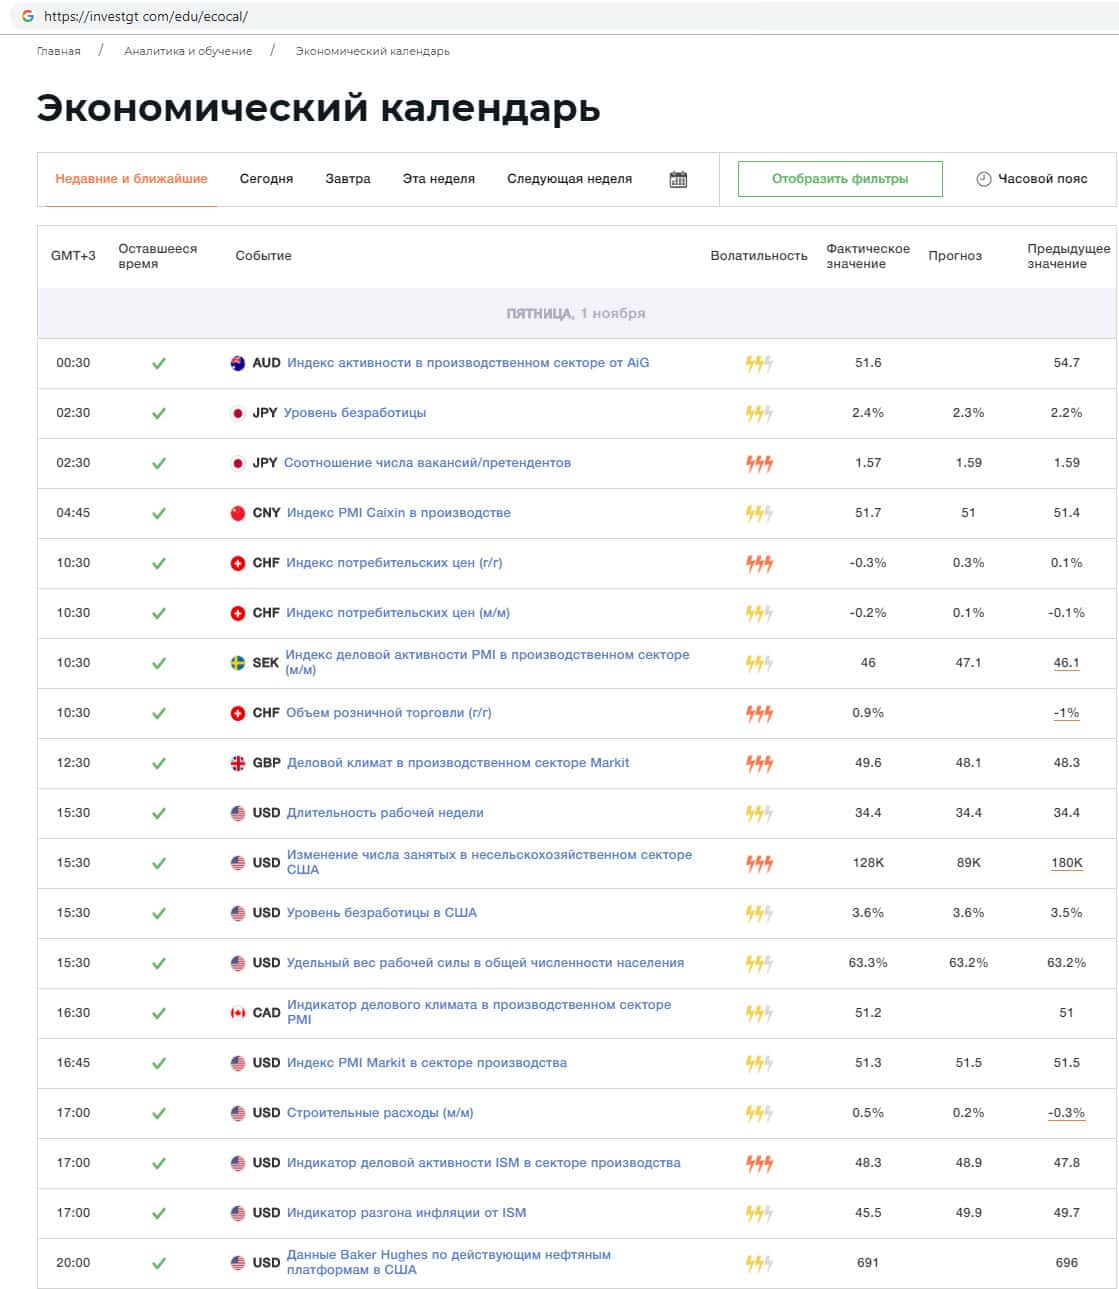Click red volatility icon for nonfarm payrolls row

(x=759, y=863)
